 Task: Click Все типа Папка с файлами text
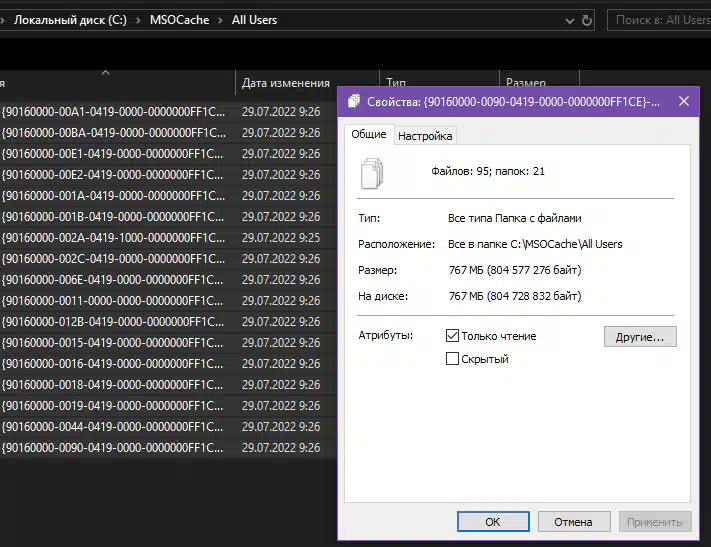pyautogui.click(x=515, y=218)
